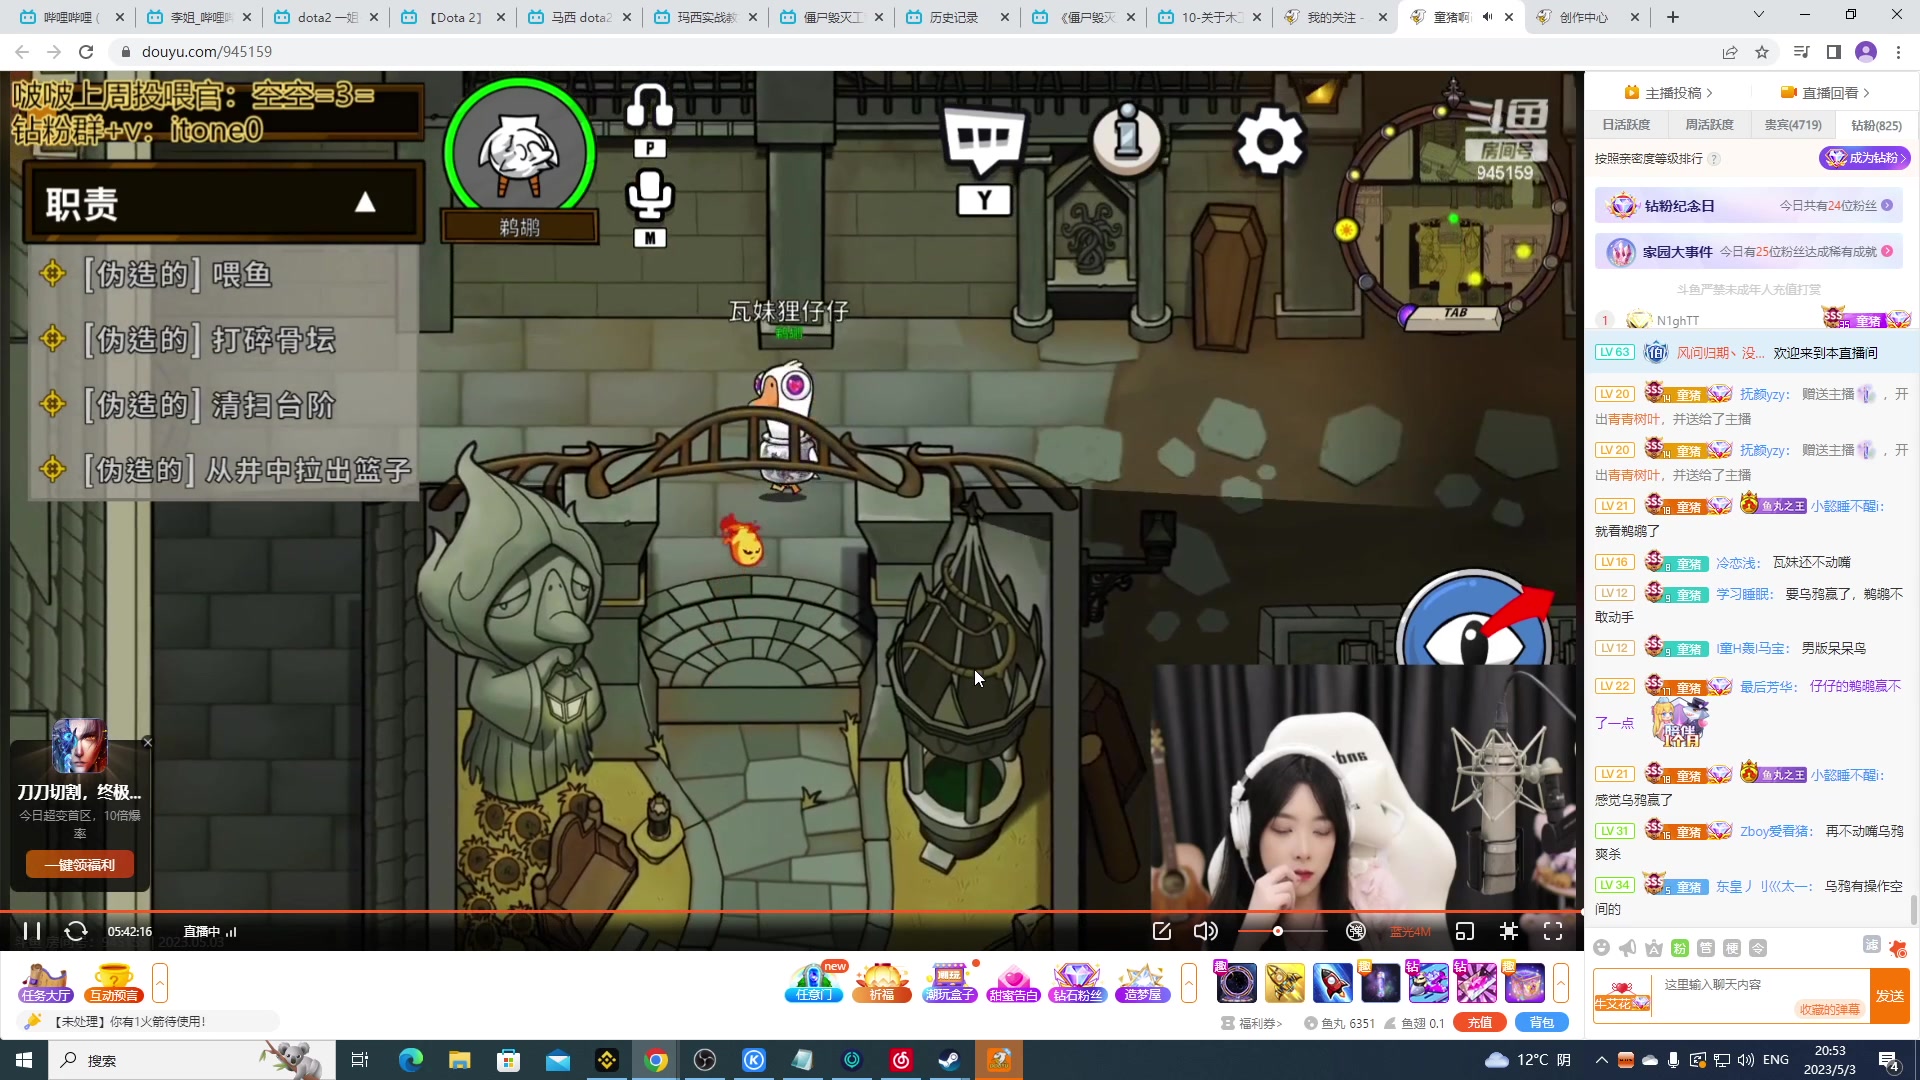1920x1080 pixels.
Task: Open 任务大厅 task hall
Action: tap(46, 983)
